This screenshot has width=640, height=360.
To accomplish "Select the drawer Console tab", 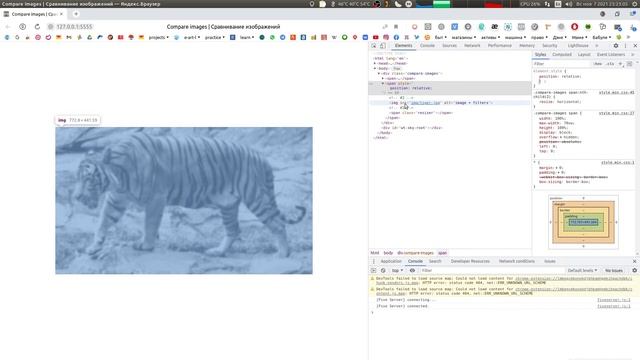I will (416, 261).
